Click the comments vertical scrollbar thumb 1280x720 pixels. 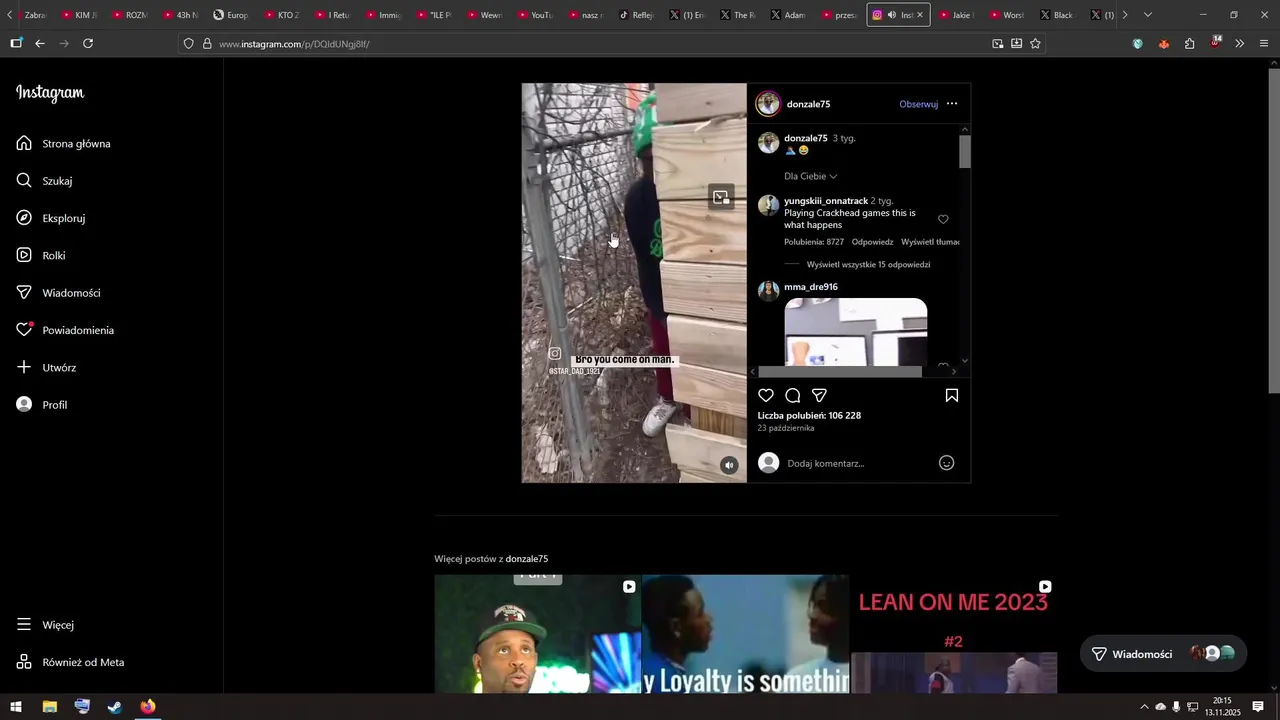point(965,152)
